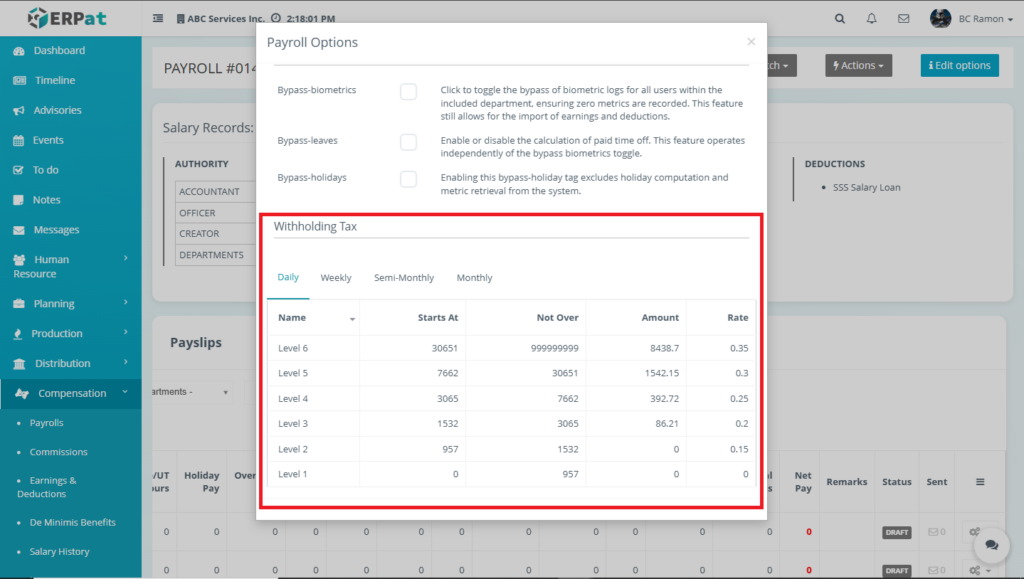
Task: Click the Advisories megaphone icon
Action: pyautogui.click(x=19, y=110)
